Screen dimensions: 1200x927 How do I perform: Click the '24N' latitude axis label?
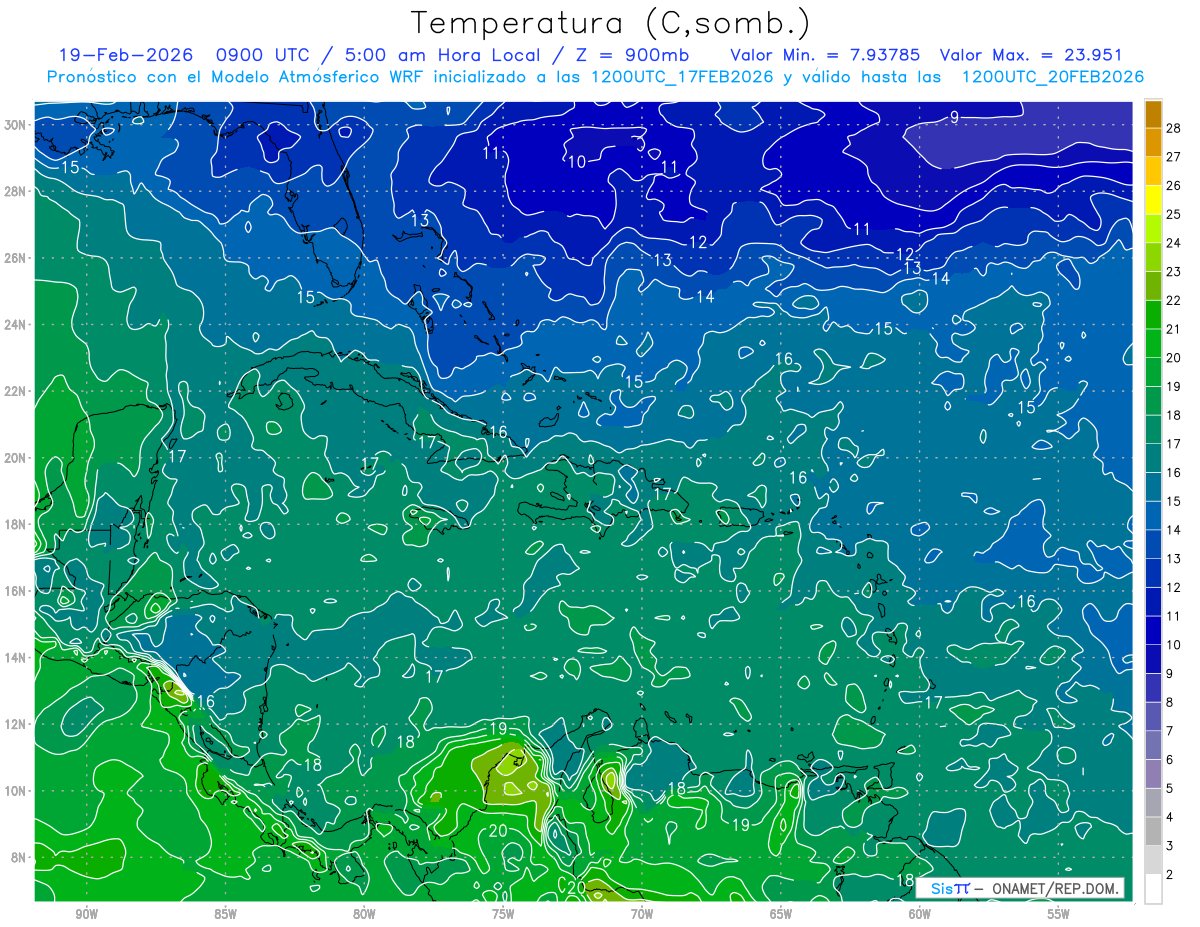(x=15, y=324)
